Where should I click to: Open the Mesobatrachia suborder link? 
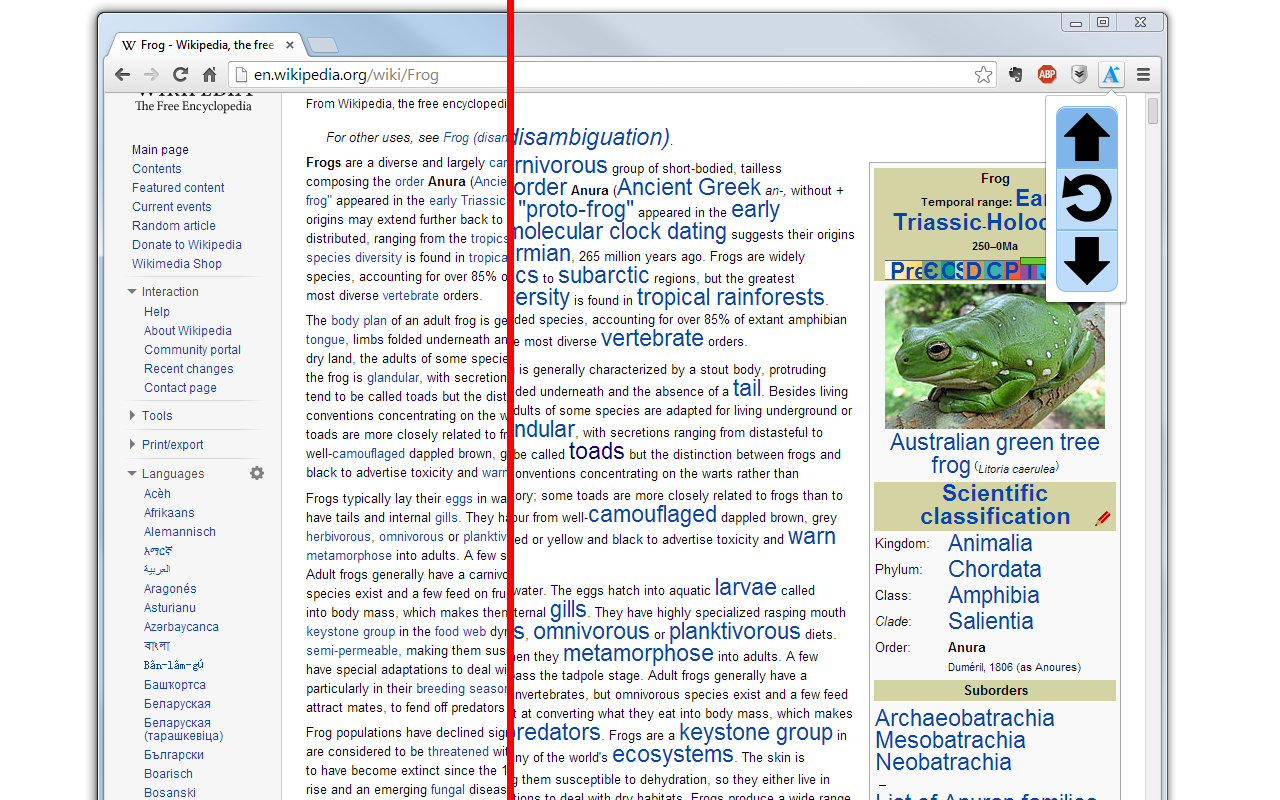coord(950,740)
